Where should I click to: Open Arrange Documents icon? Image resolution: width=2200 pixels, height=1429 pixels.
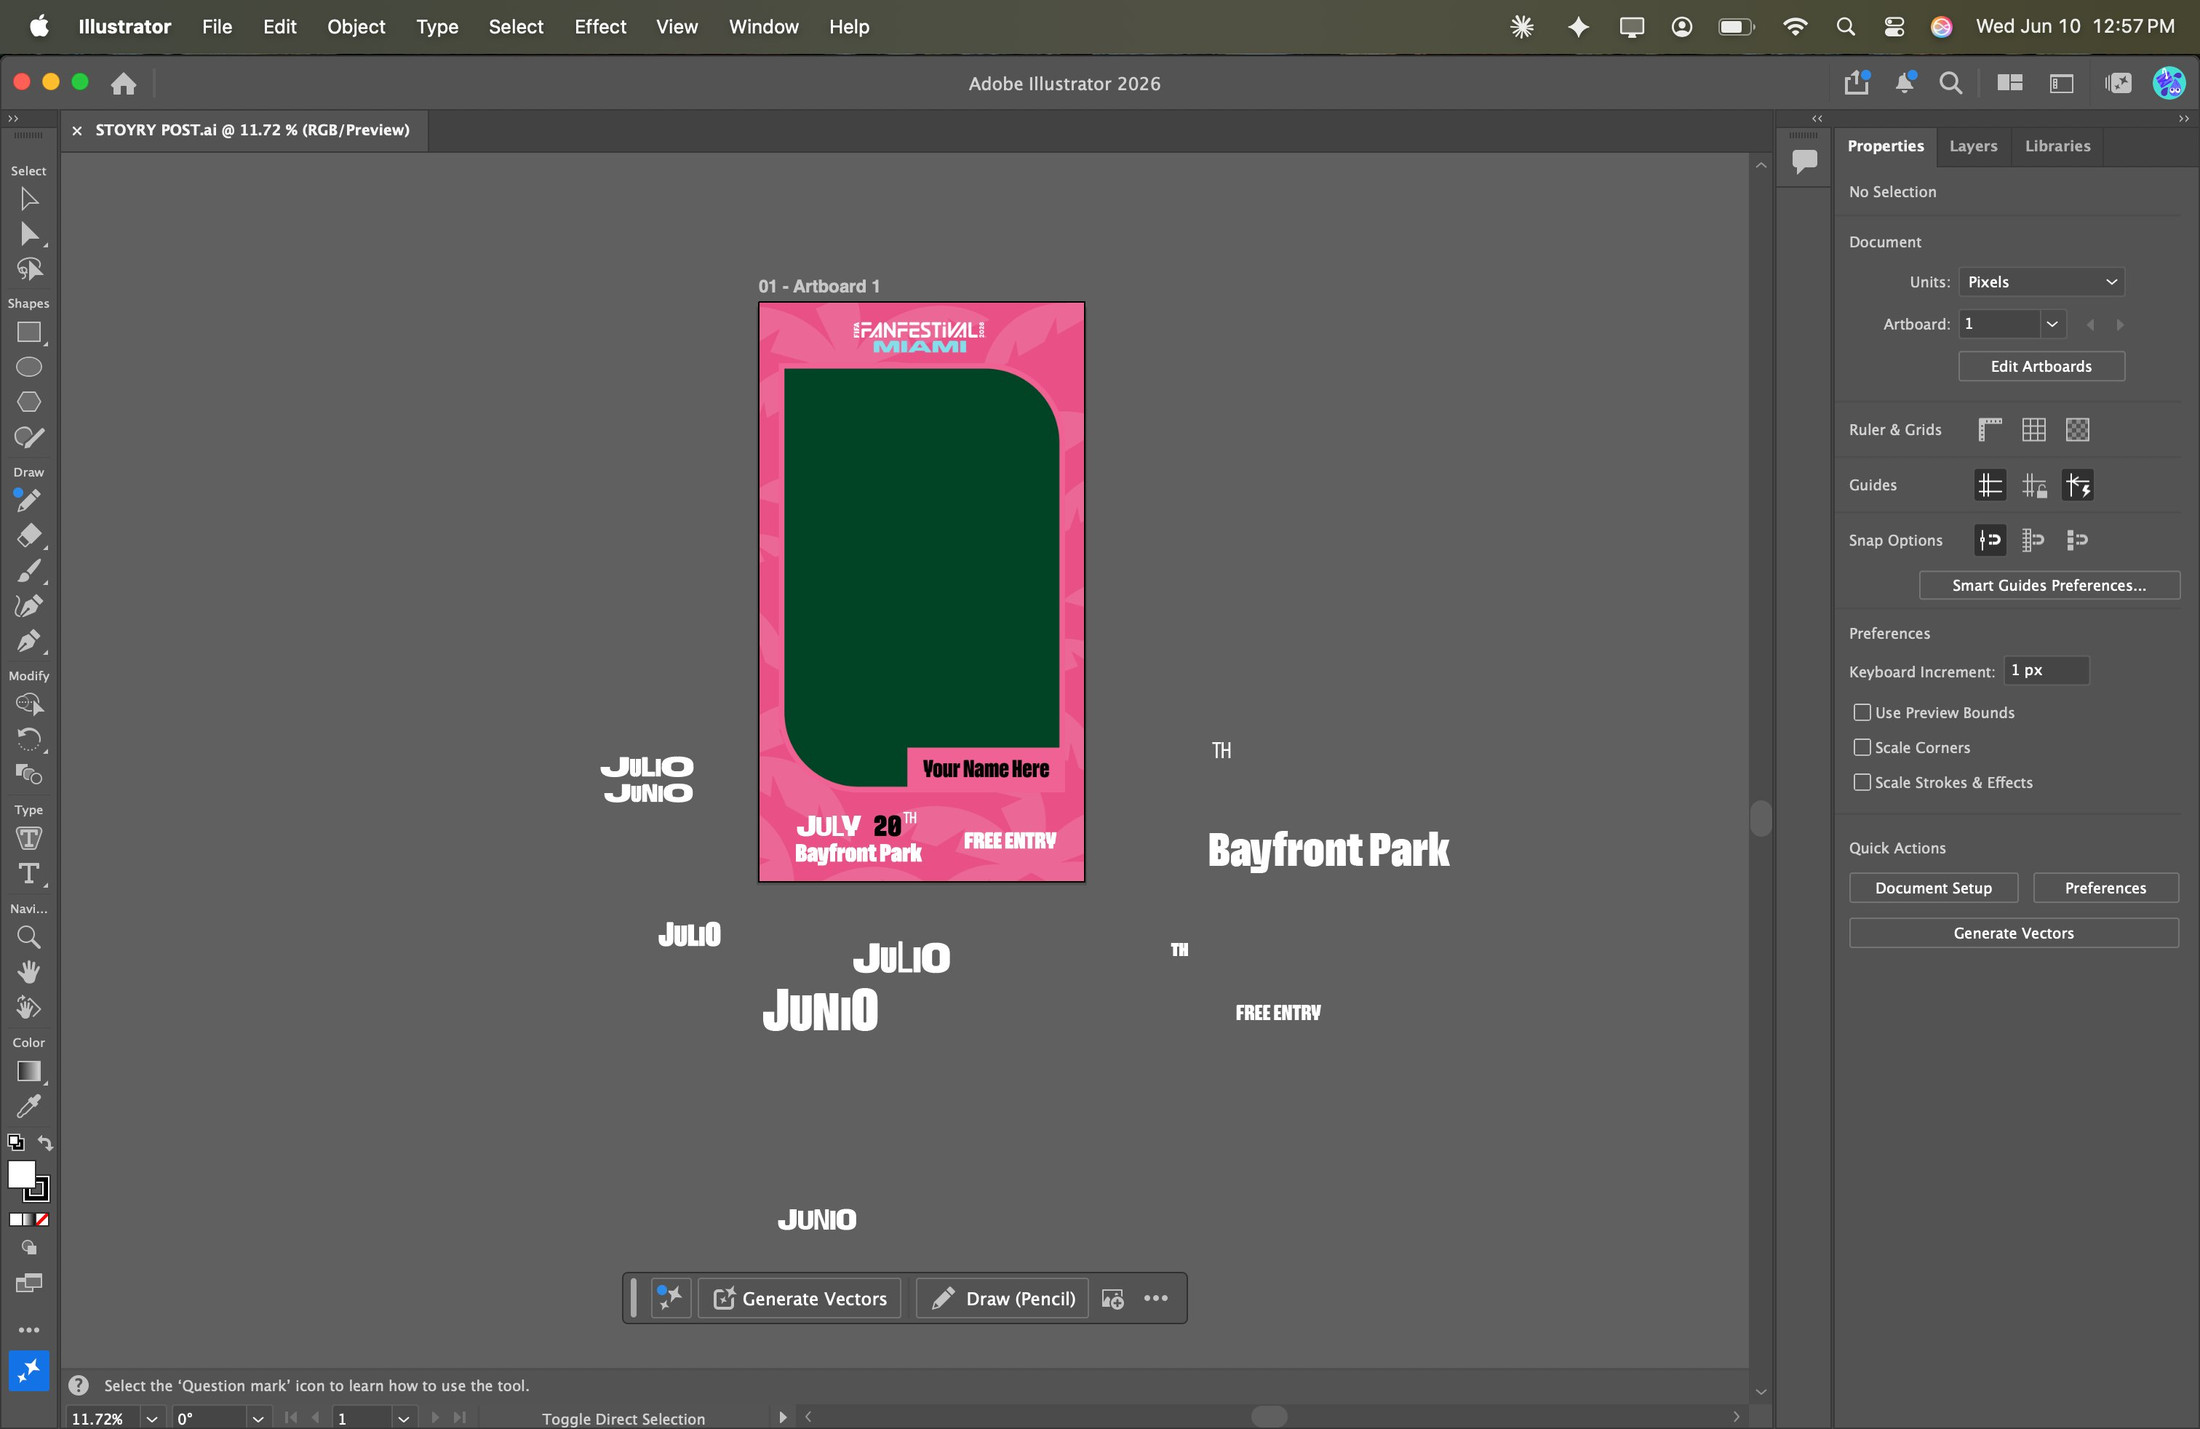pos(2010,83)
